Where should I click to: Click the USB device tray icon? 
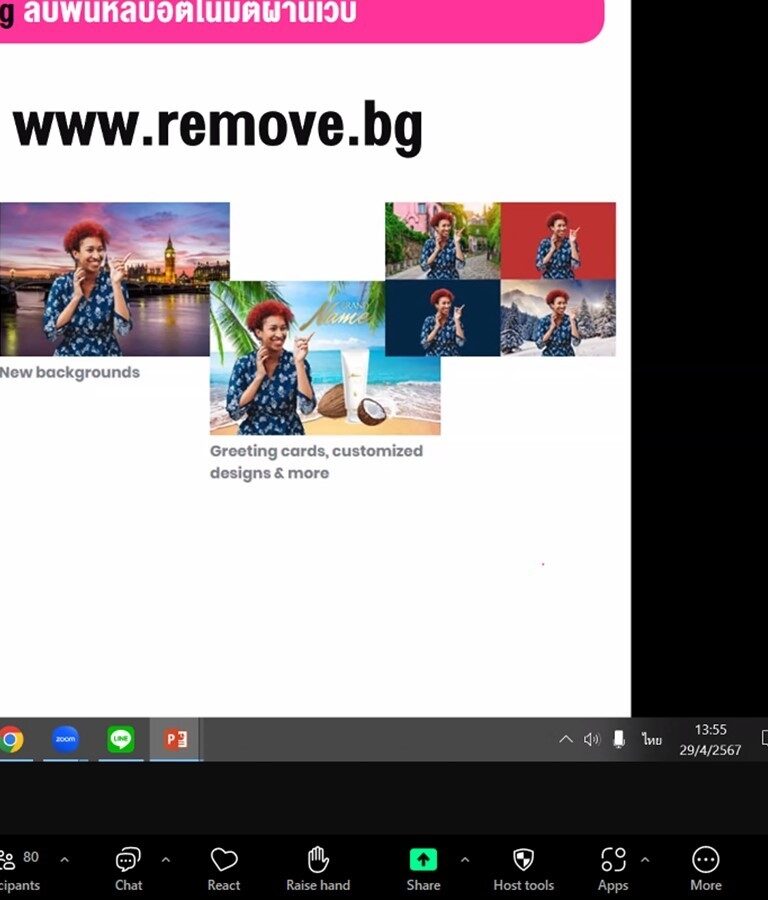tap(619, 739)
